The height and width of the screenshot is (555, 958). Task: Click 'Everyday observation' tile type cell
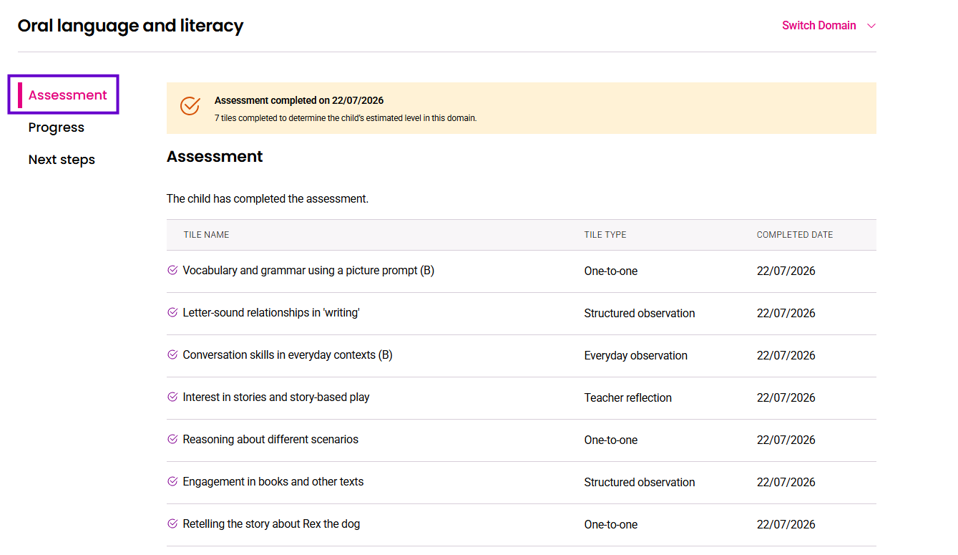click(x=635, y=355)
